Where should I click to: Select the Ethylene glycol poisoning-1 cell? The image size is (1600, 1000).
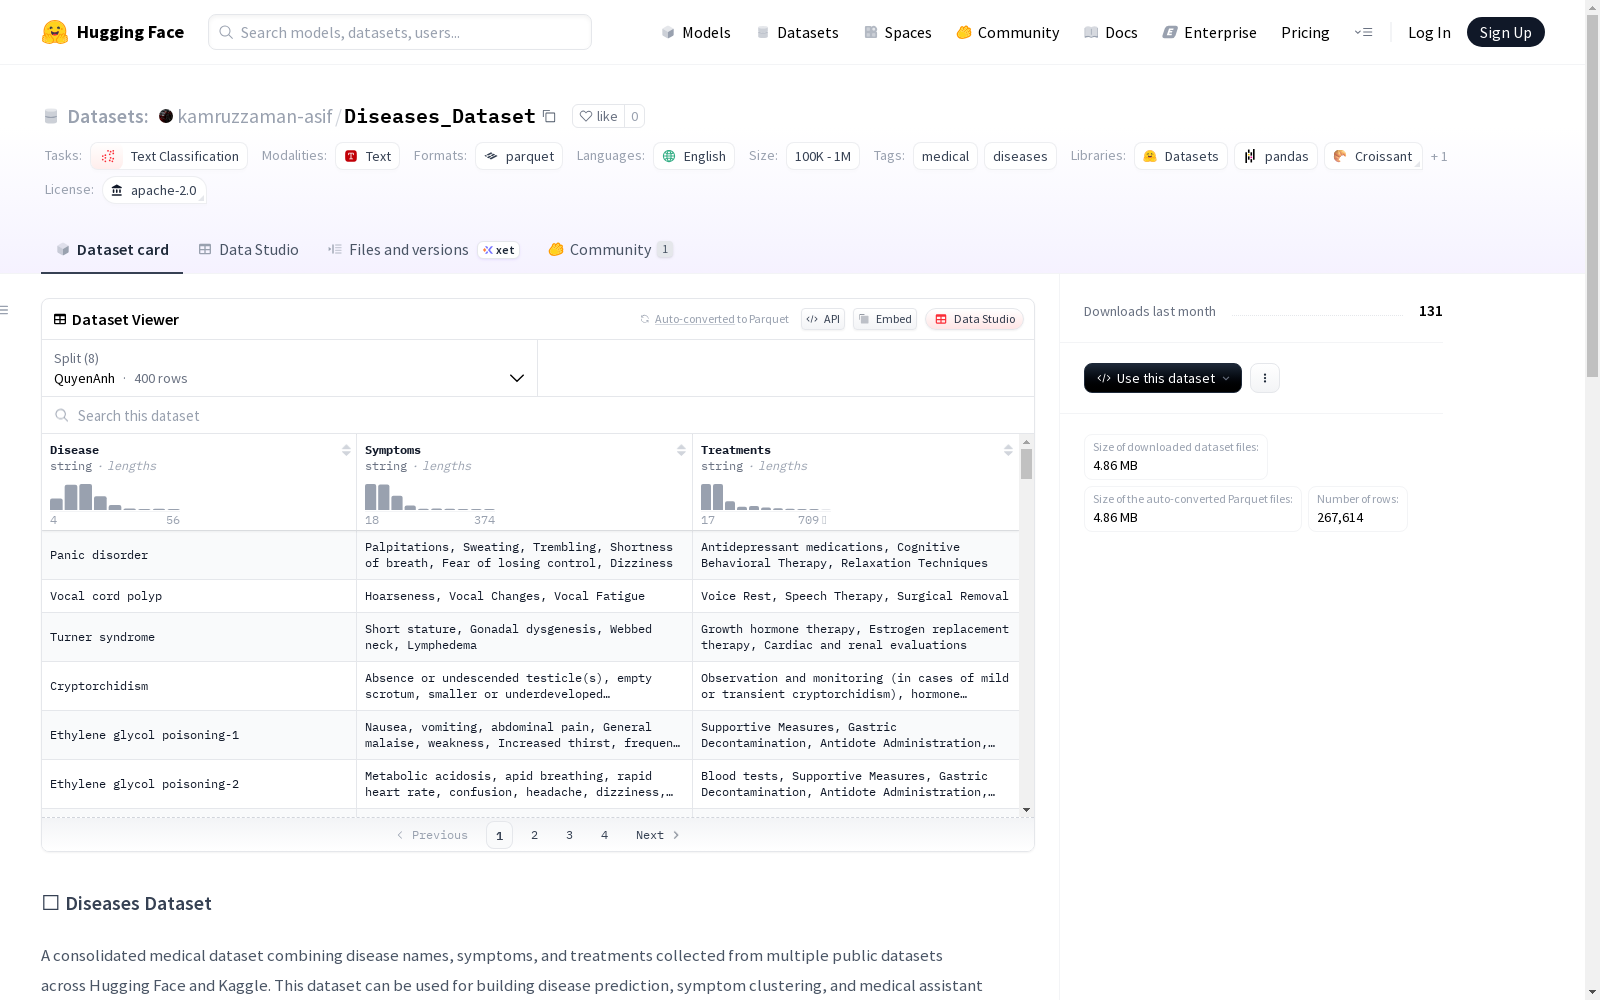coord(199,735)
